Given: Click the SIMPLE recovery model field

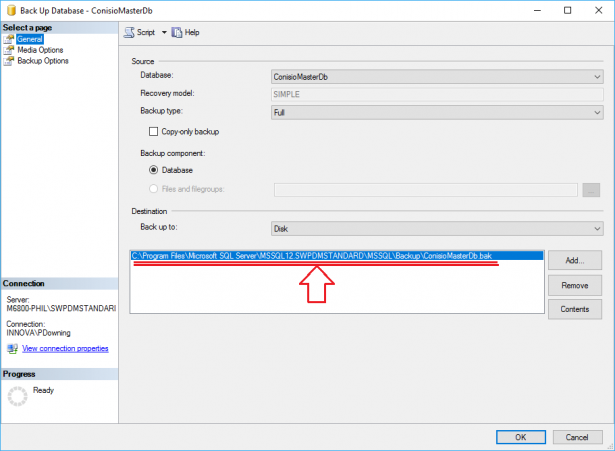Looking at the screenshot, I should tap(437, 95).
